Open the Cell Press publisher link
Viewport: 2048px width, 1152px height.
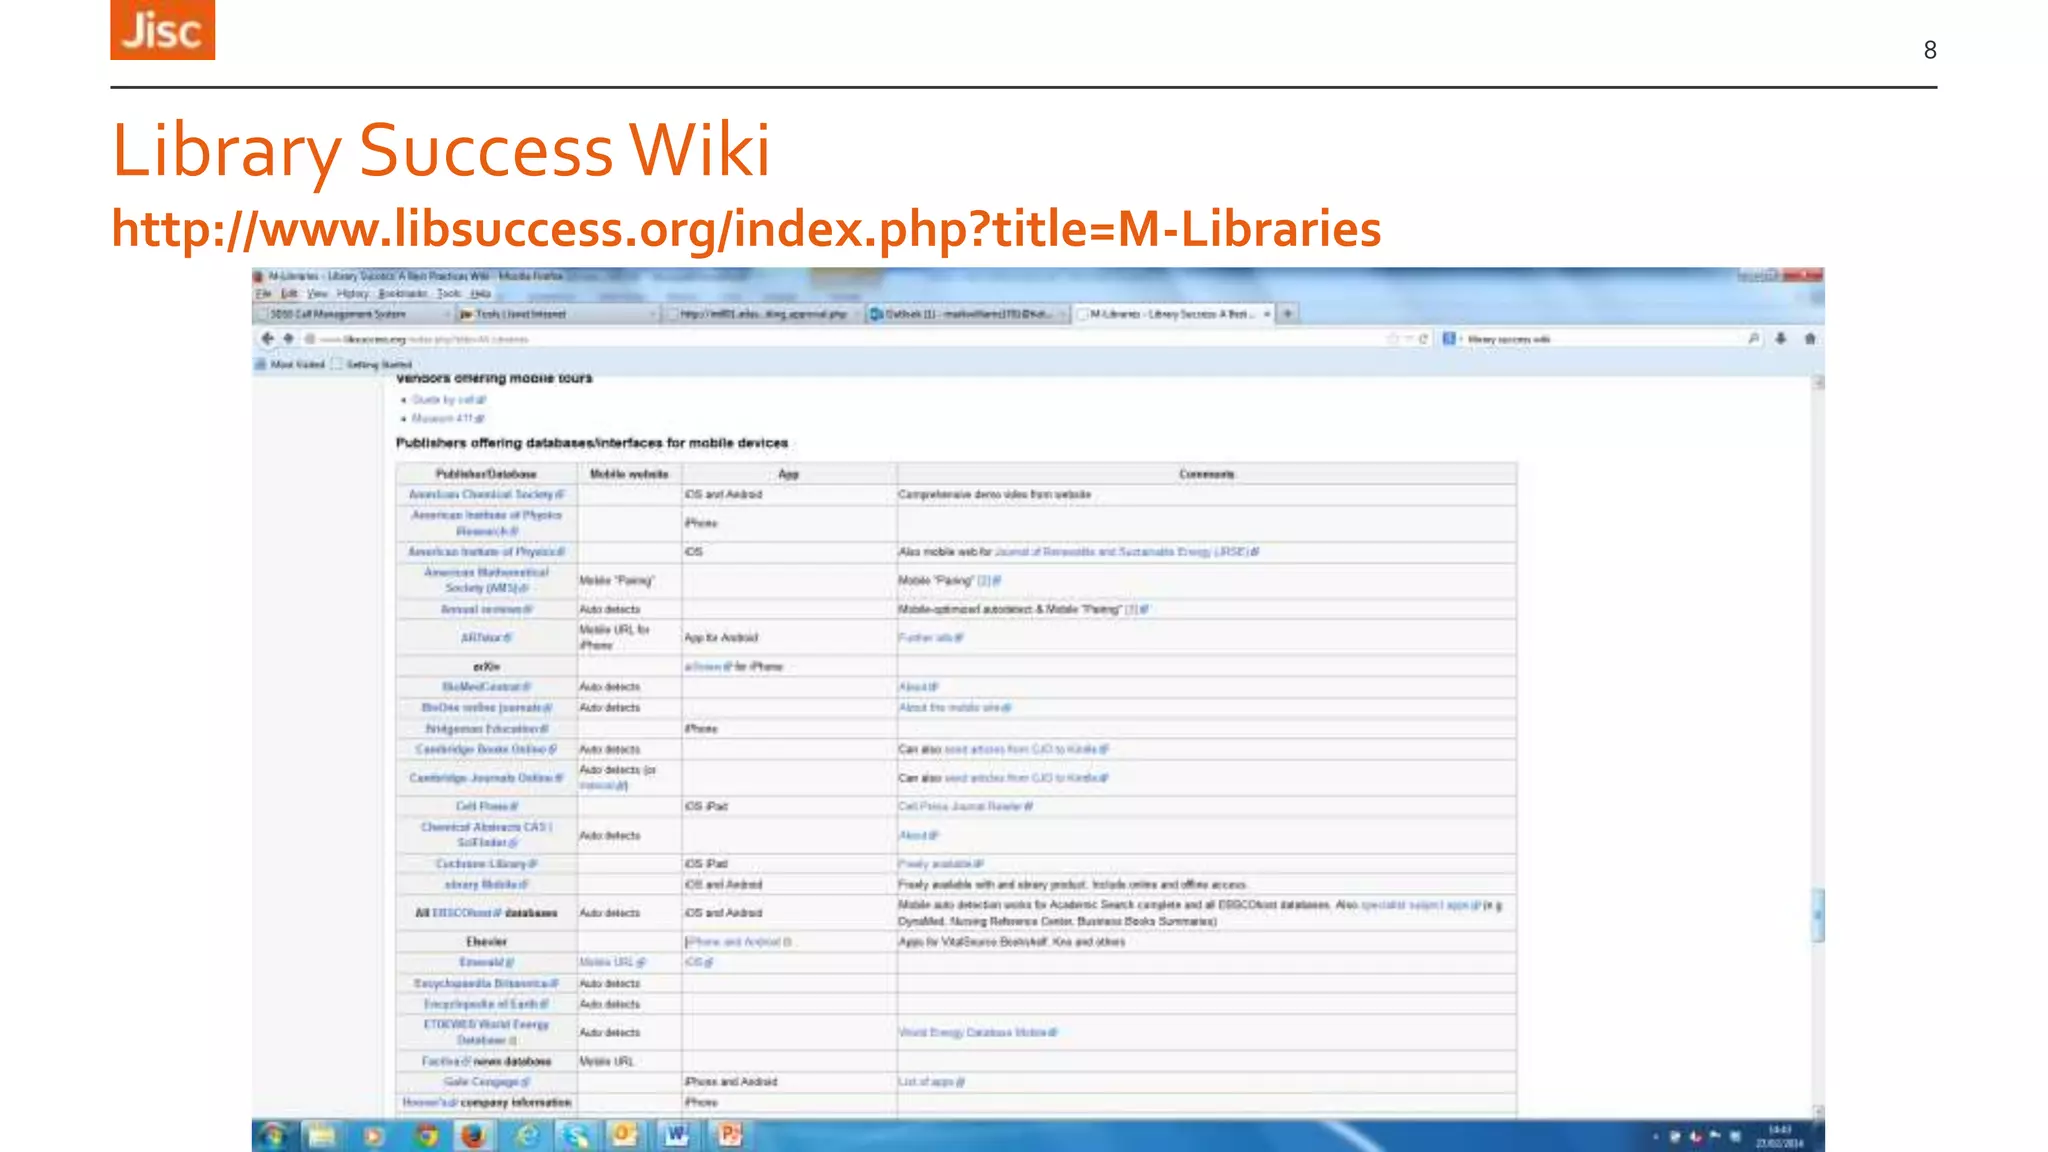[486, 806]
